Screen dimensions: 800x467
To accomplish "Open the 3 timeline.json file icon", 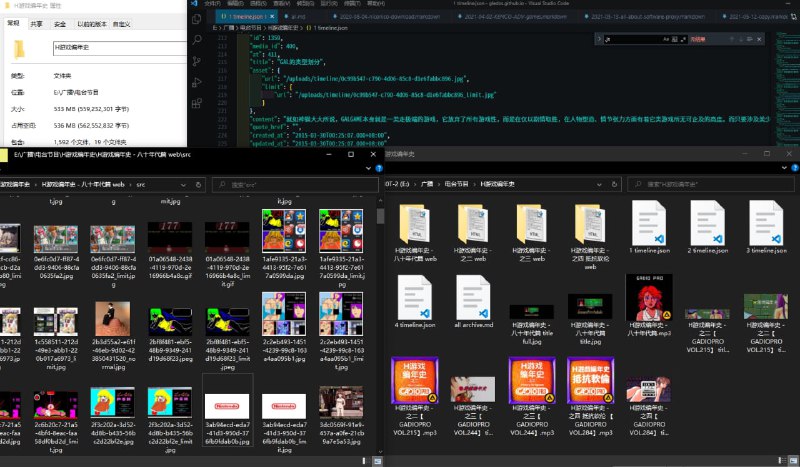I will click(x=767, y=223).
